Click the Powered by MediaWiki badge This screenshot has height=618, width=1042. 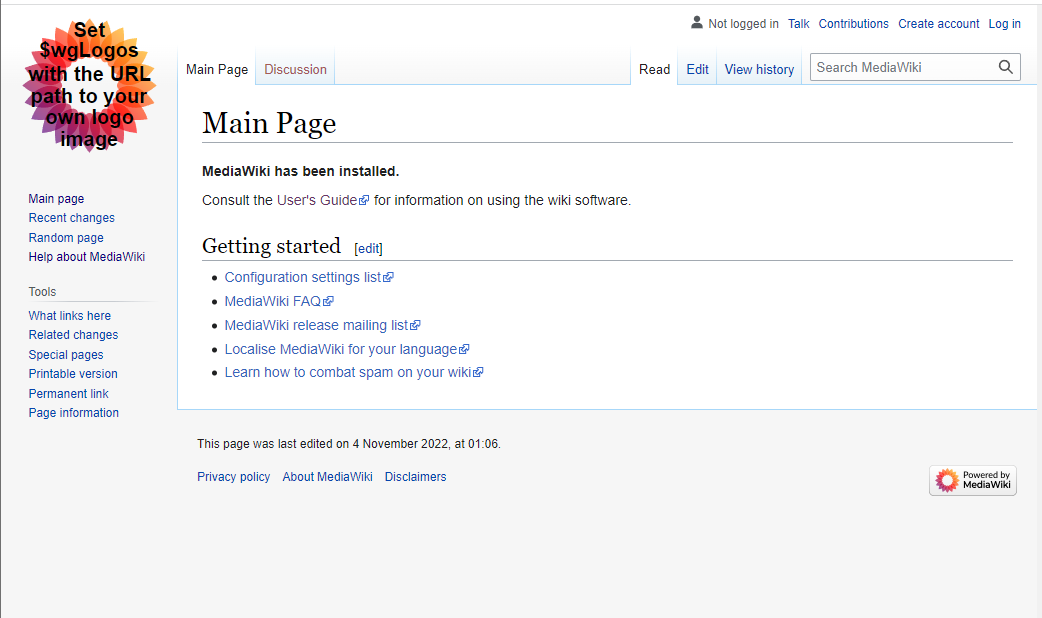click(972, 481)
